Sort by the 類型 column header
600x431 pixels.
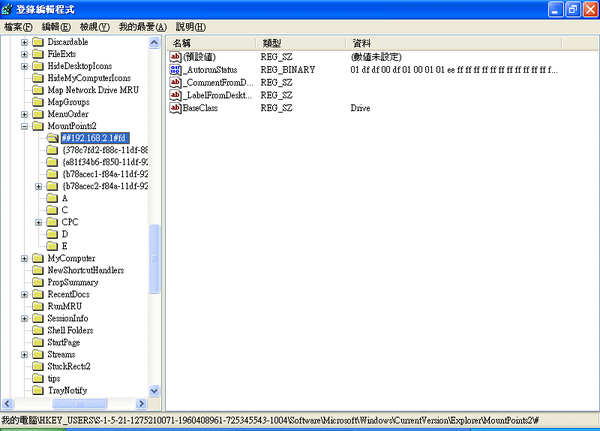301,43
